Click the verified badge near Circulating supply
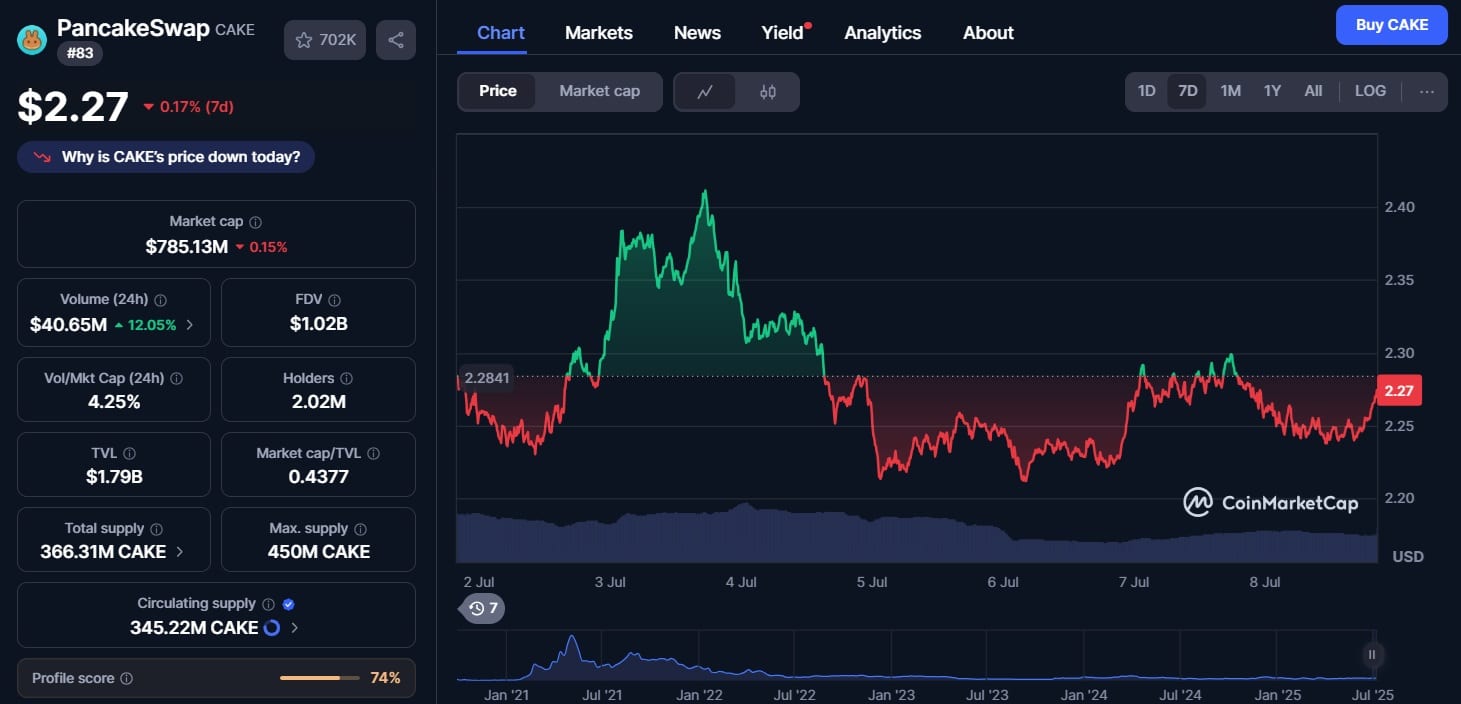This screenshot has height=704, width=1461. pos(289,604)
